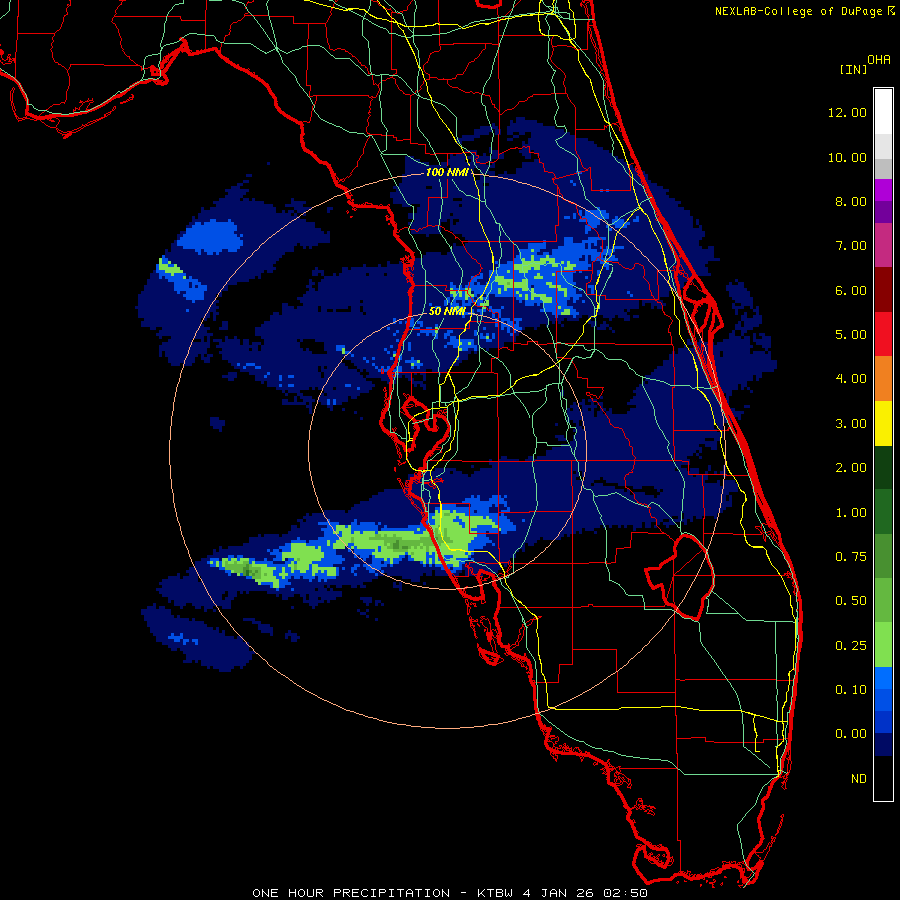The width and height of the screenshot is (900, 900).
Task: Select the orange legend swatch near 4.00
Action: (x=883, y=379)
